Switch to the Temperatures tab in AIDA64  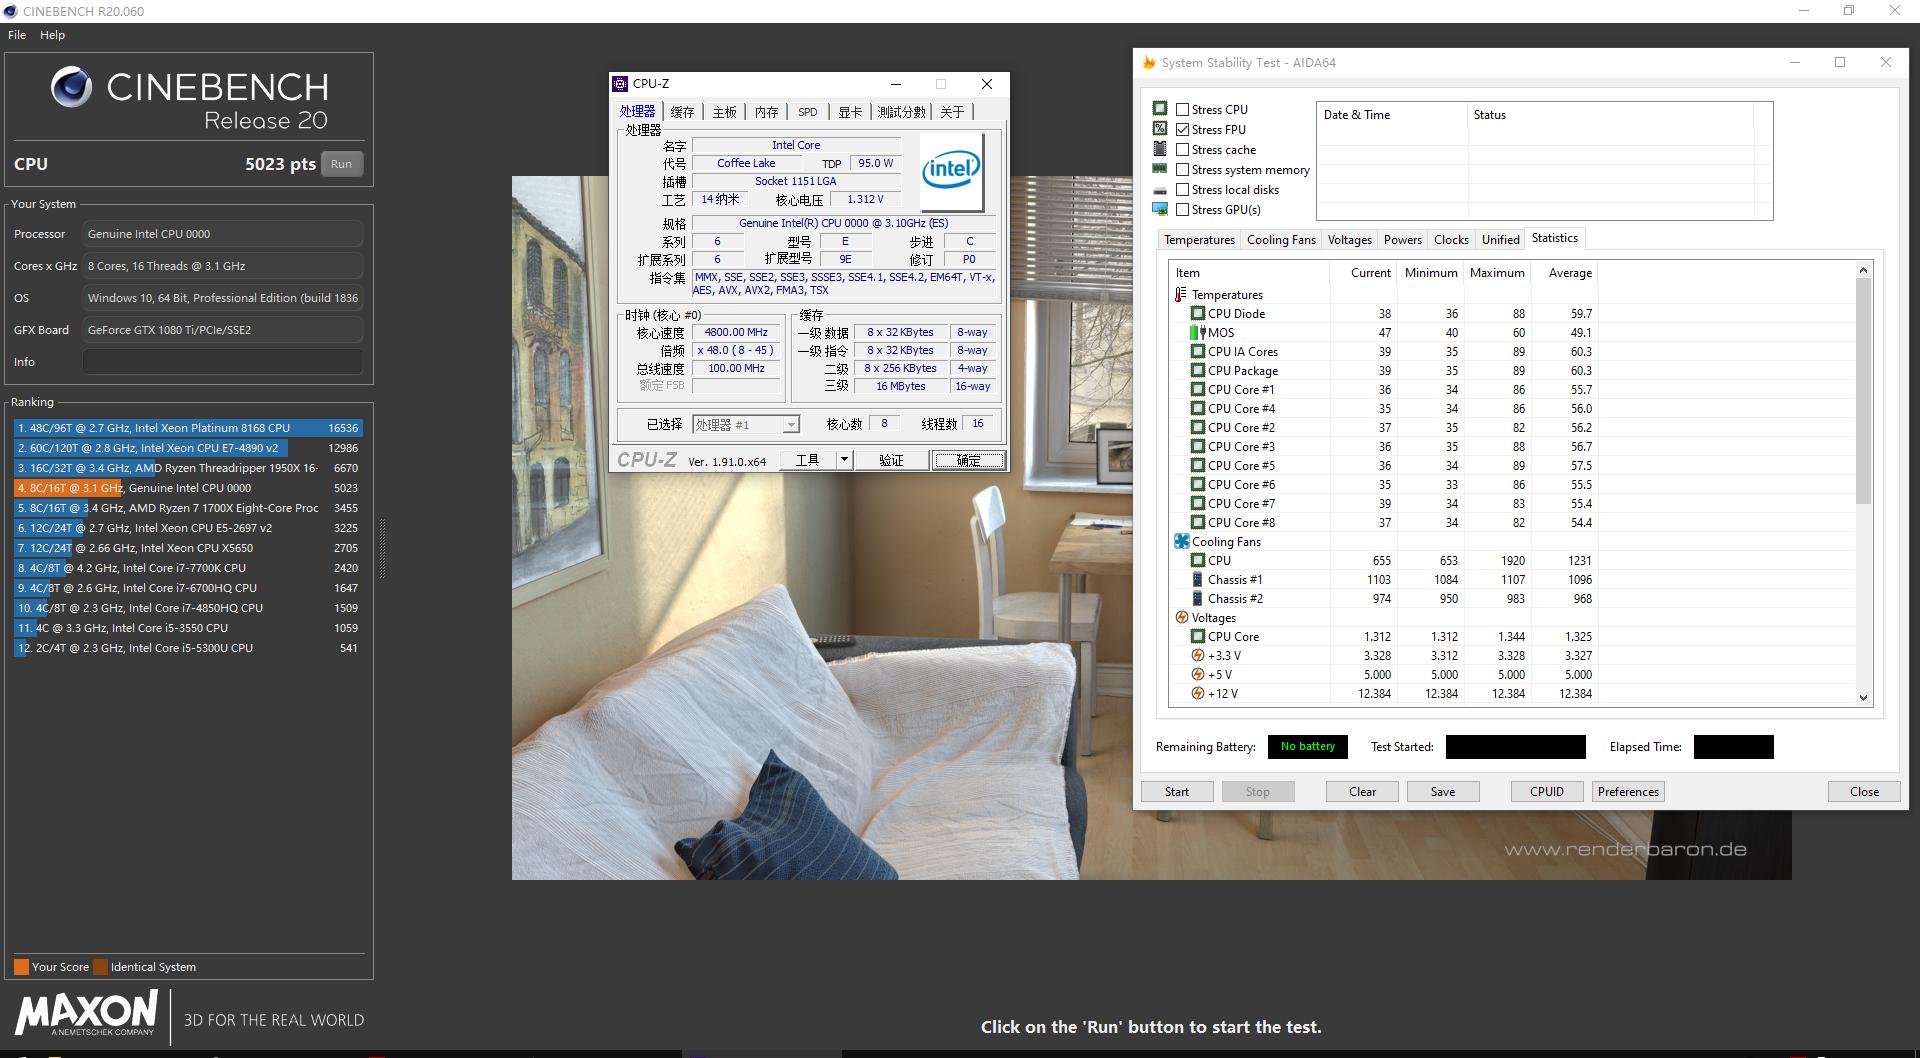(1199, 240)
